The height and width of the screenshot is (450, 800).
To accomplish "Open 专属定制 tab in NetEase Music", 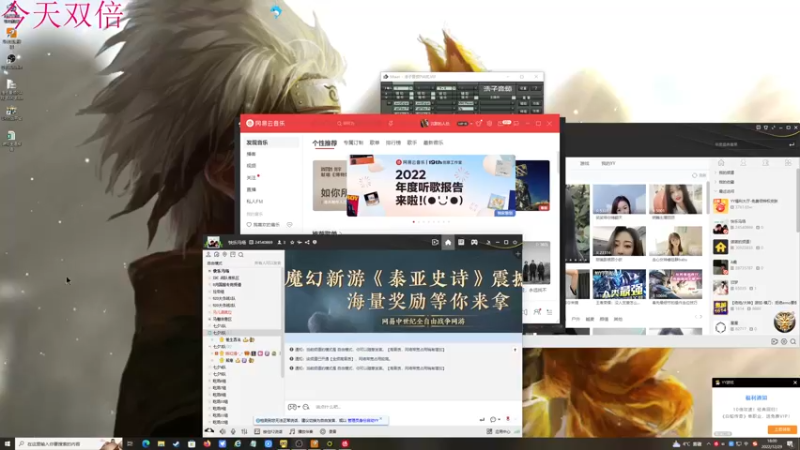I will tap(353, 143).
